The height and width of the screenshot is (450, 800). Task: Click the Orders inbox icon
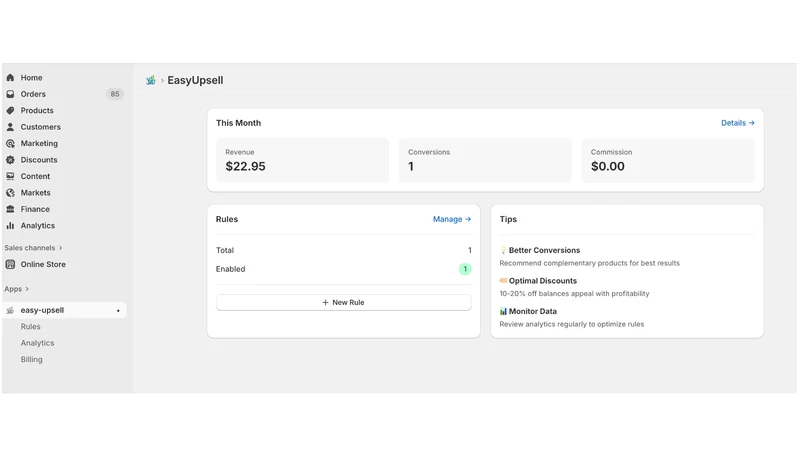tap(10, 94)
